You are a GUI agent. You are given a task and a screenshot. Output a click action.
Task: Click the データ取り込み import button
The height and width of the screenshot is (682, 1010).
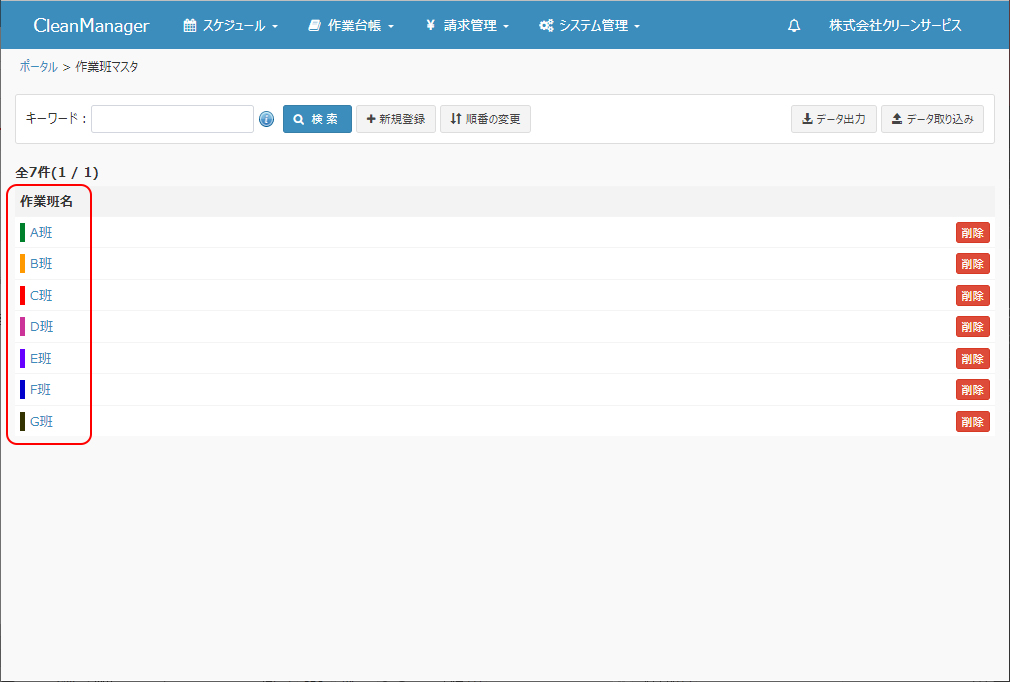tap(932, 119)
